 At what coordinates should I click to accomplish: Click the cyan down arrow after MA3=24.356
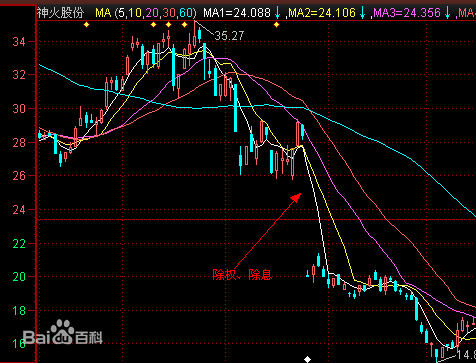(x=448, y=13)
